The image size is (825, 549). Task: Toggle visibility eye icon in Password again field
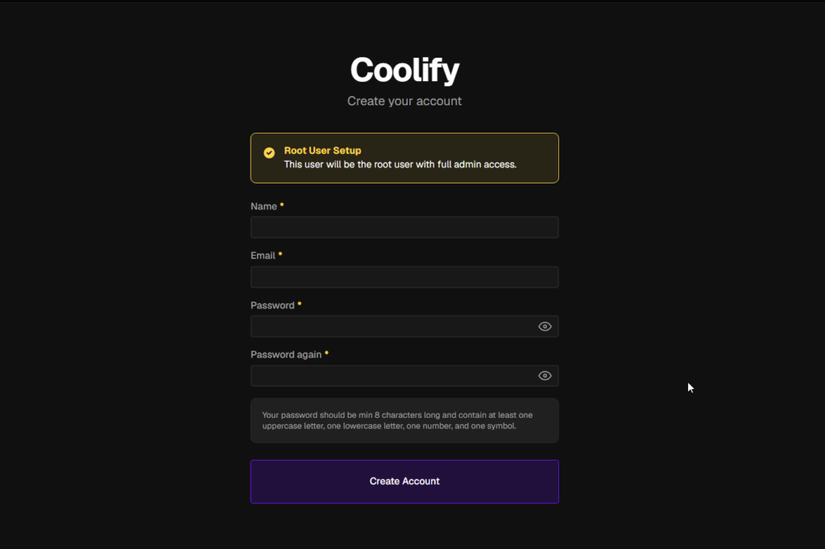[x=545, y=376]
